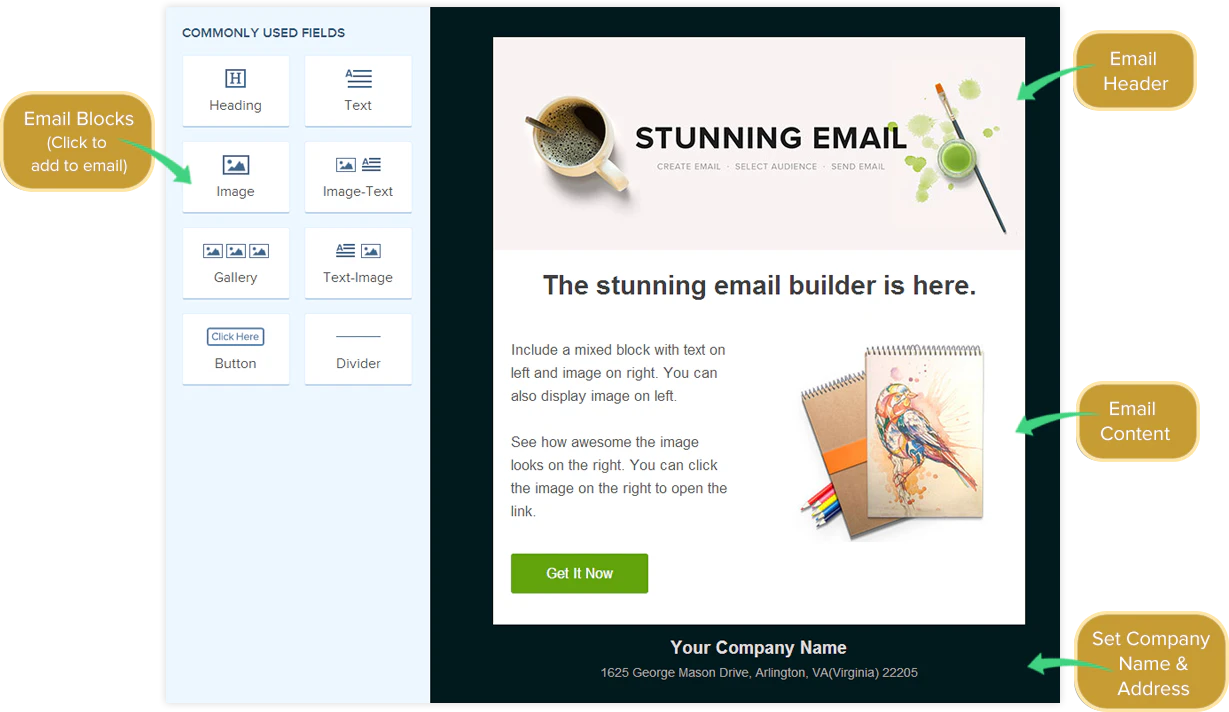Select the mixed block paragraph text
The width and height of the screenshot is (1229, 712).
(619, 430)
